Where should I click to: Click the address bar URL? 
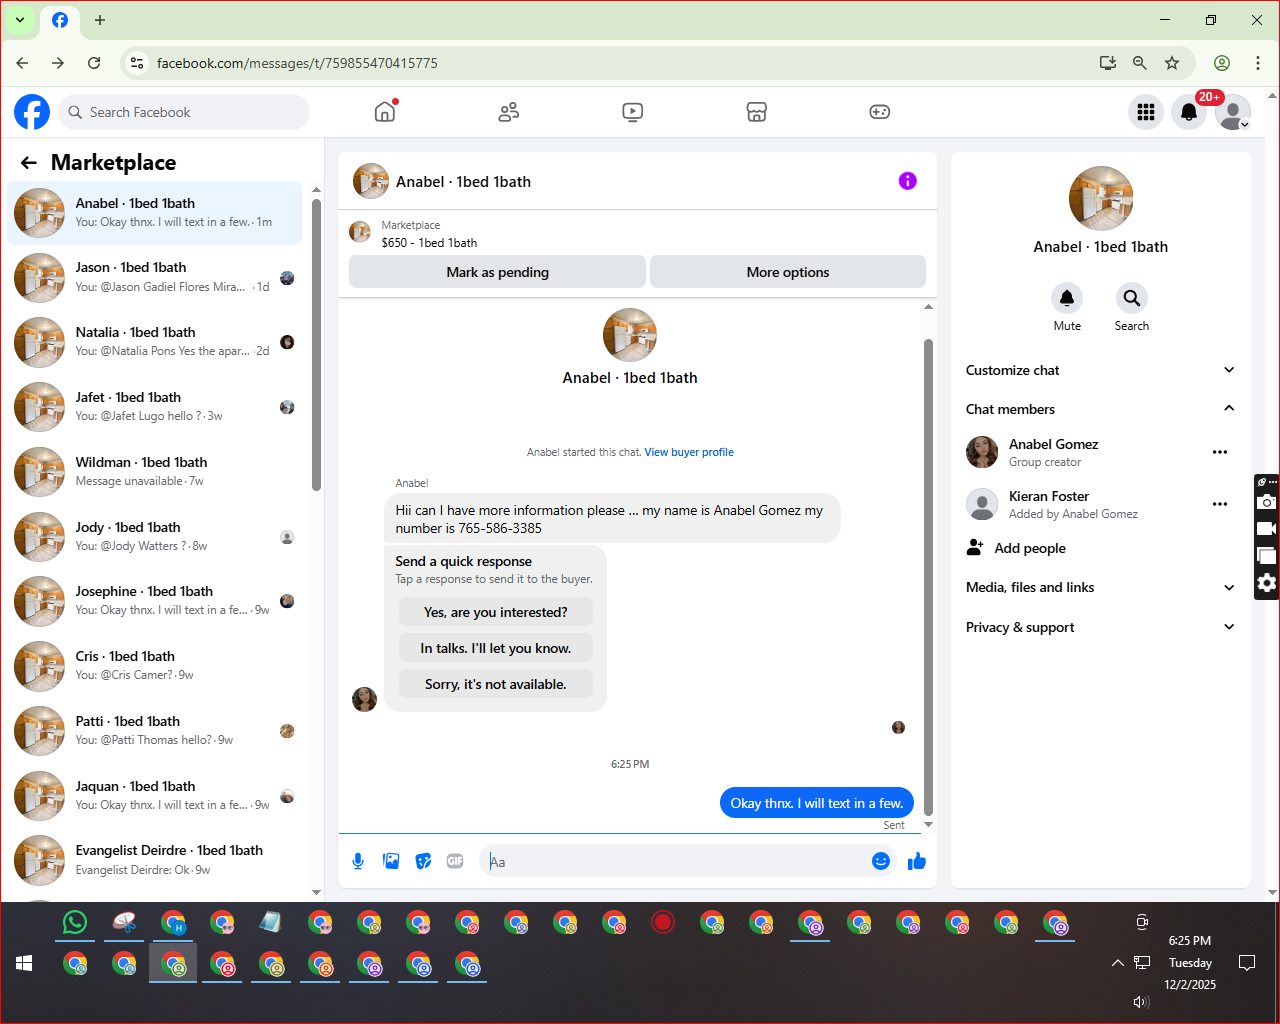click(297, 63)
